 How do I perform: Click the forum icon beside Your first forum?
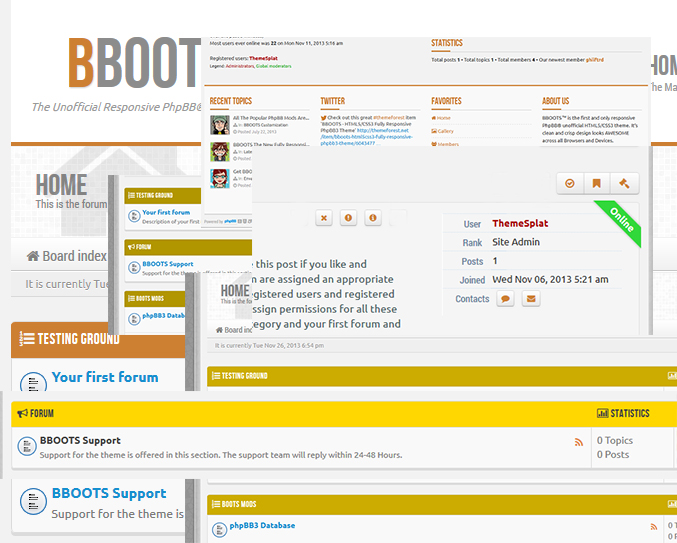click(33, 383)
